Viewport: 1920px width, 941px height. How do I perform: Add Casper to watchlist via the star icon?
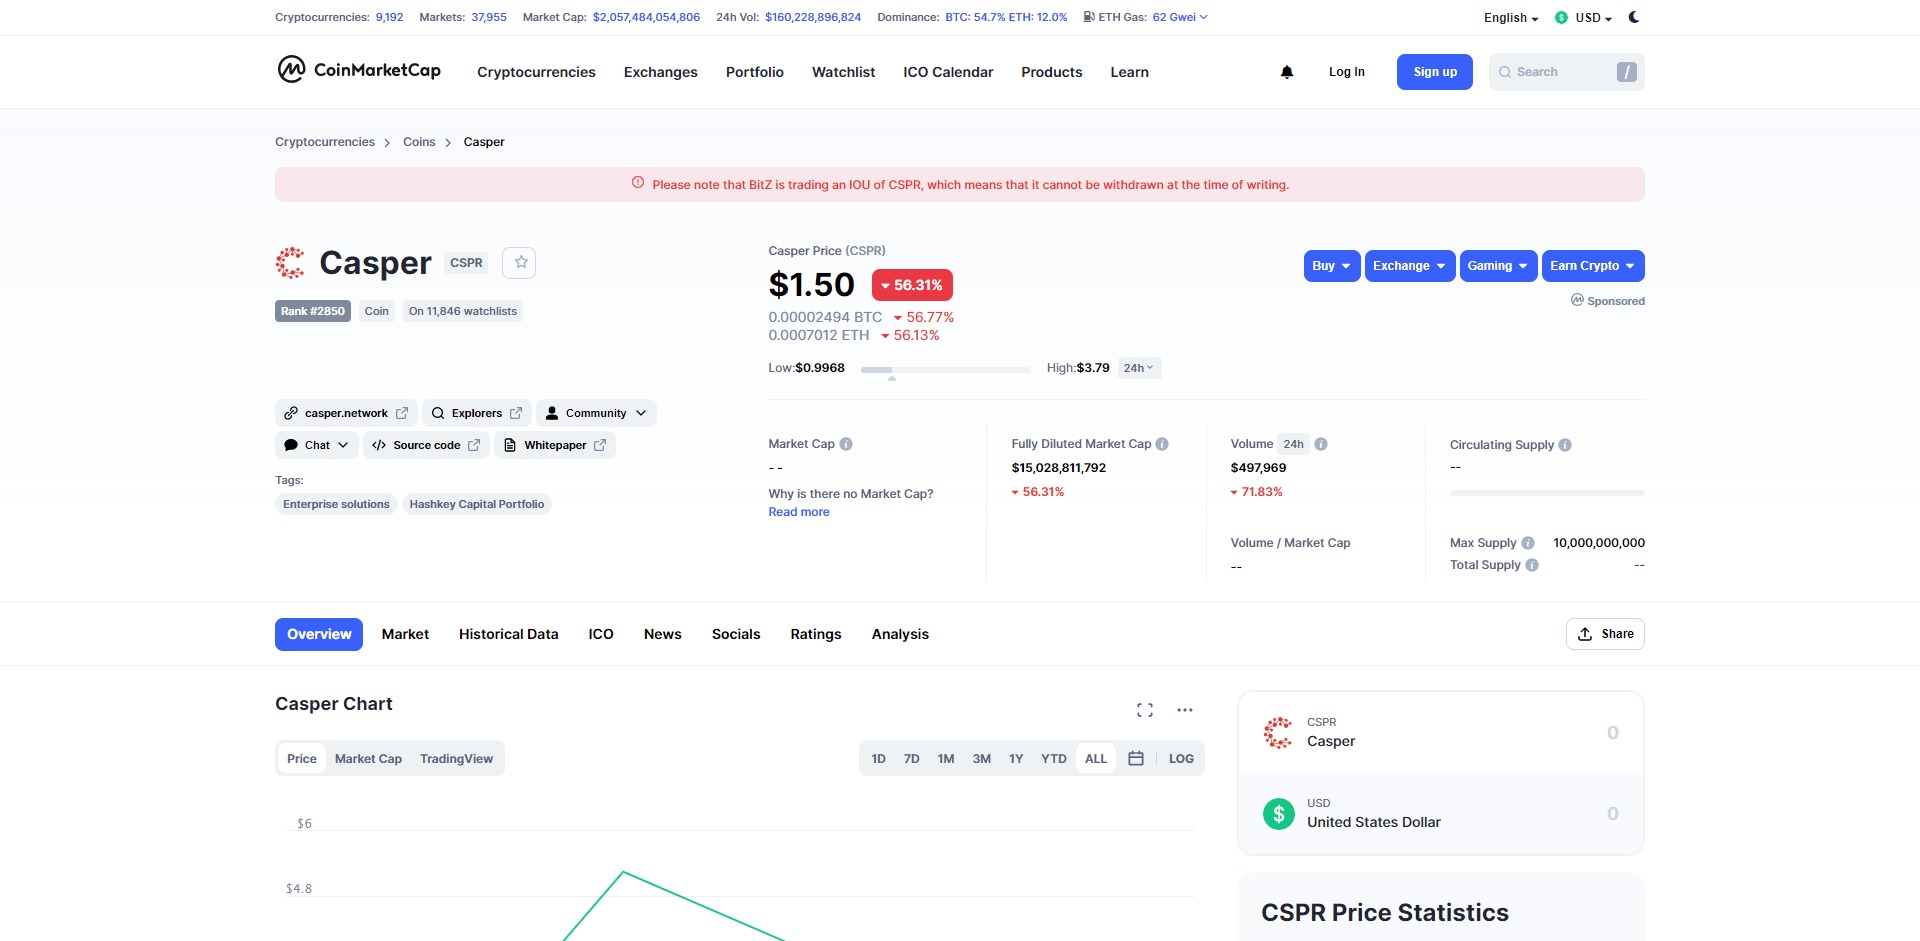tap(519, 262)
